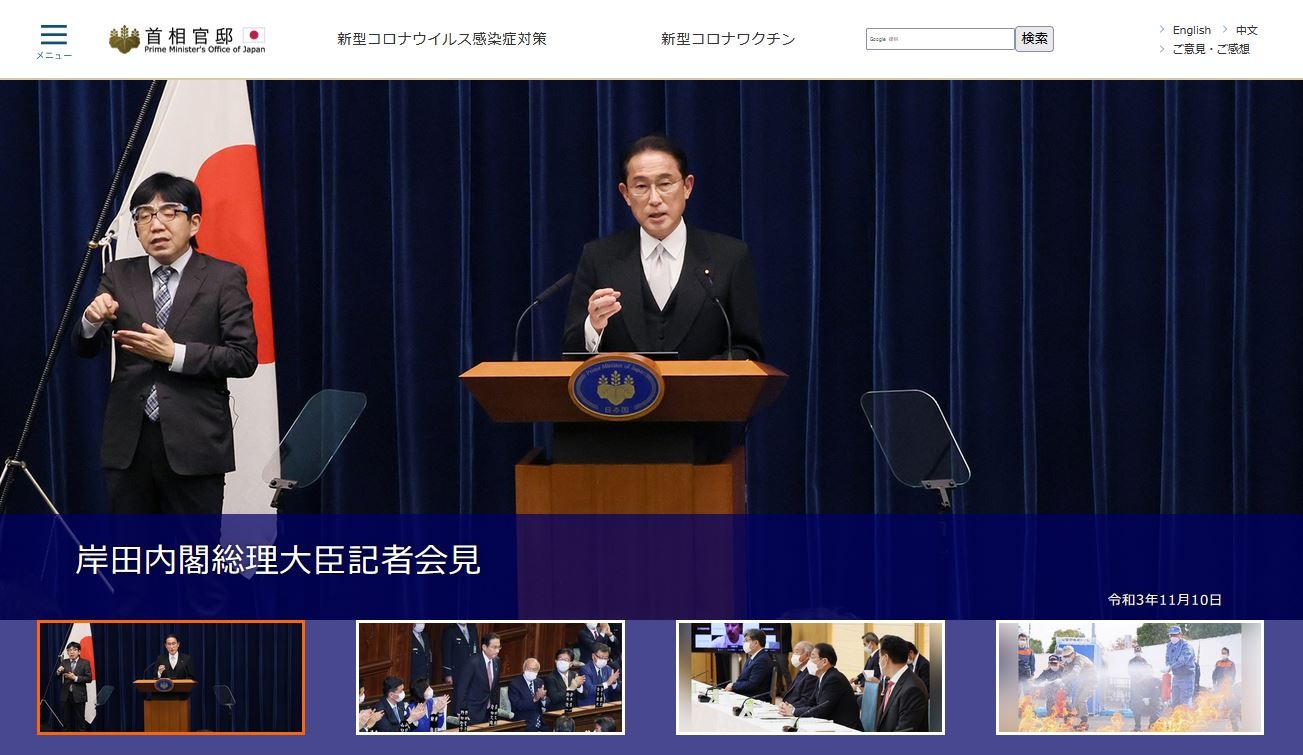
Task: Click the 検索 search button
Action: point(1035,39)
